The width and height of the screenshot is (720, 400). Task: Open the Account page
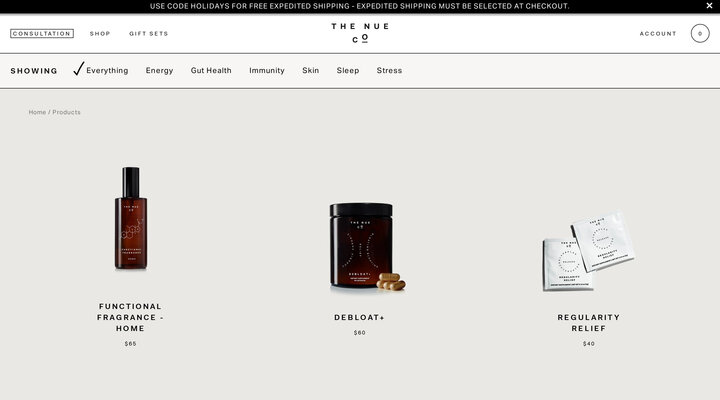(658, 34)
